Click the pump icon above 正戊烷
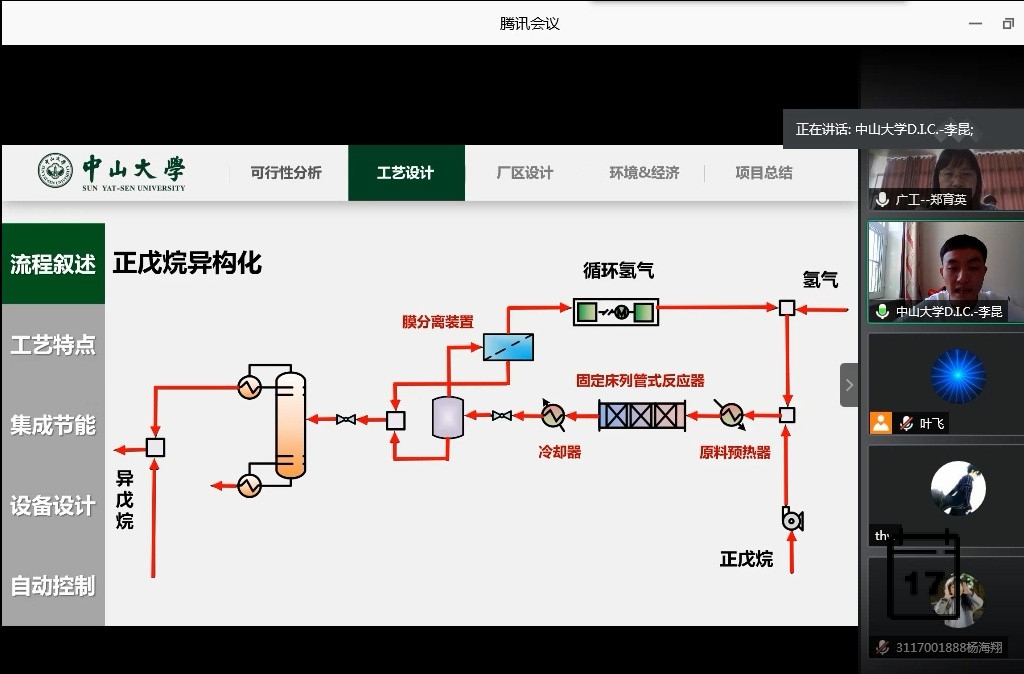 tap(792, 519)
